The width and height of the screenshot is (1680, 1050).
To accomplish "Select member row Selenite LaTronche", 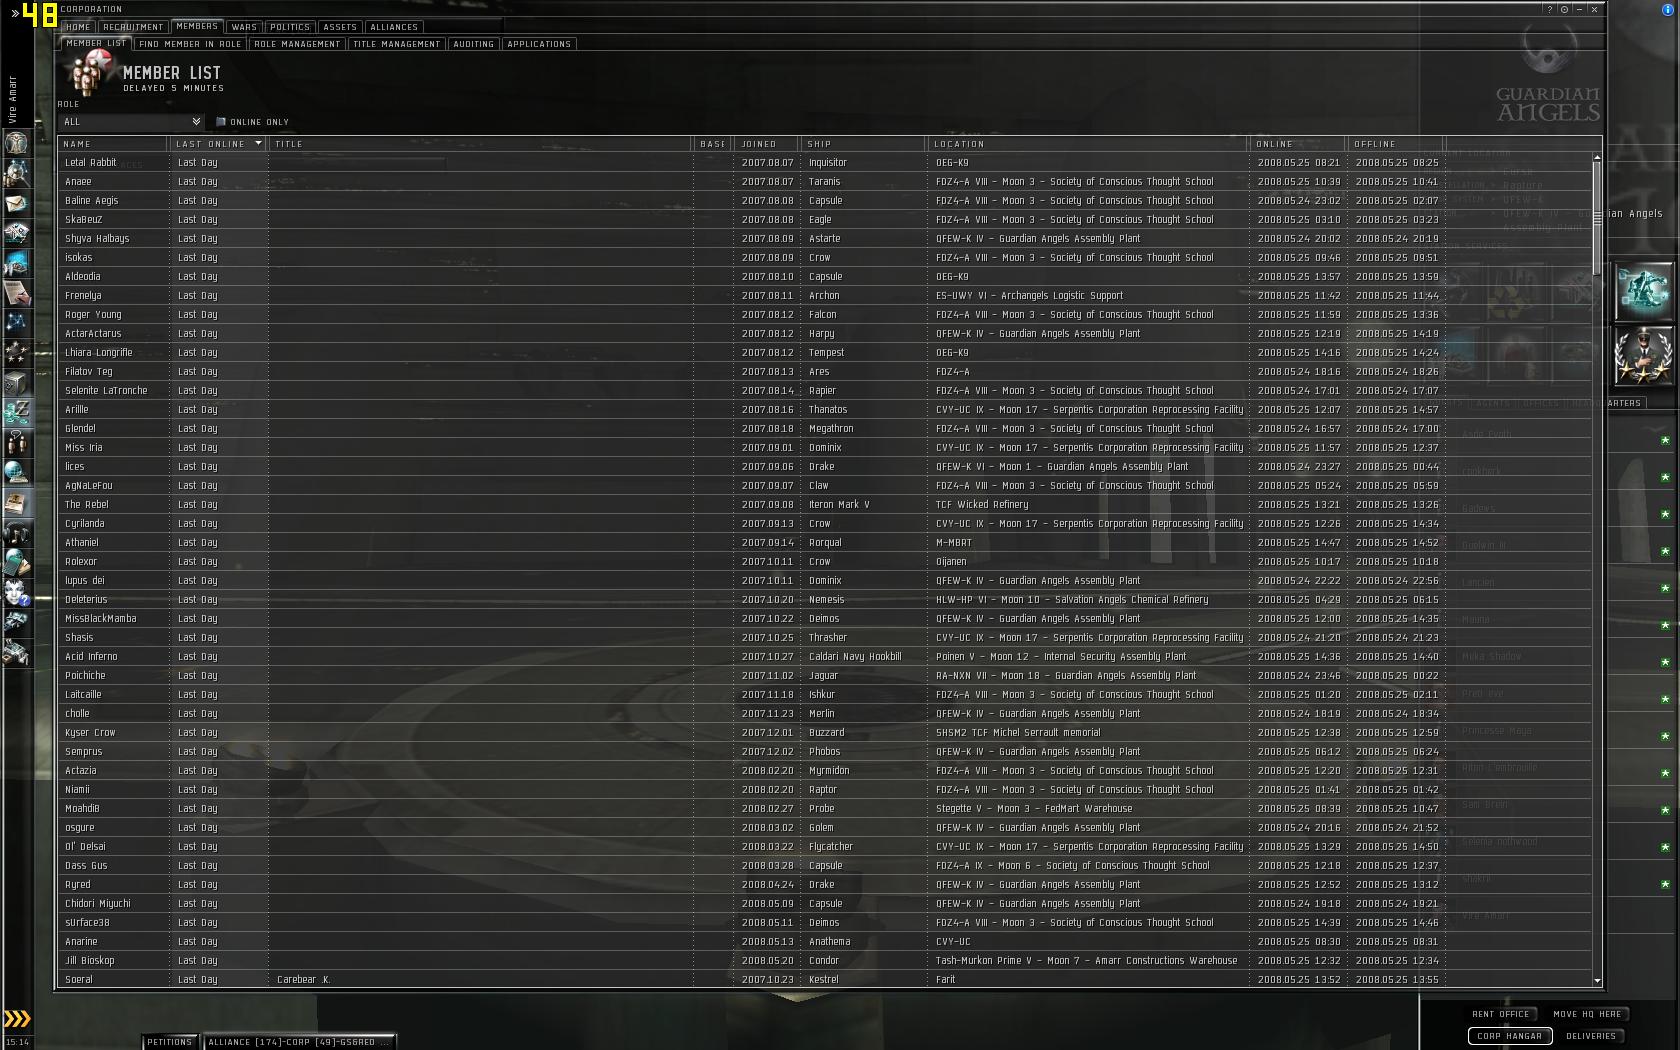I will click(x=824, y=390).
